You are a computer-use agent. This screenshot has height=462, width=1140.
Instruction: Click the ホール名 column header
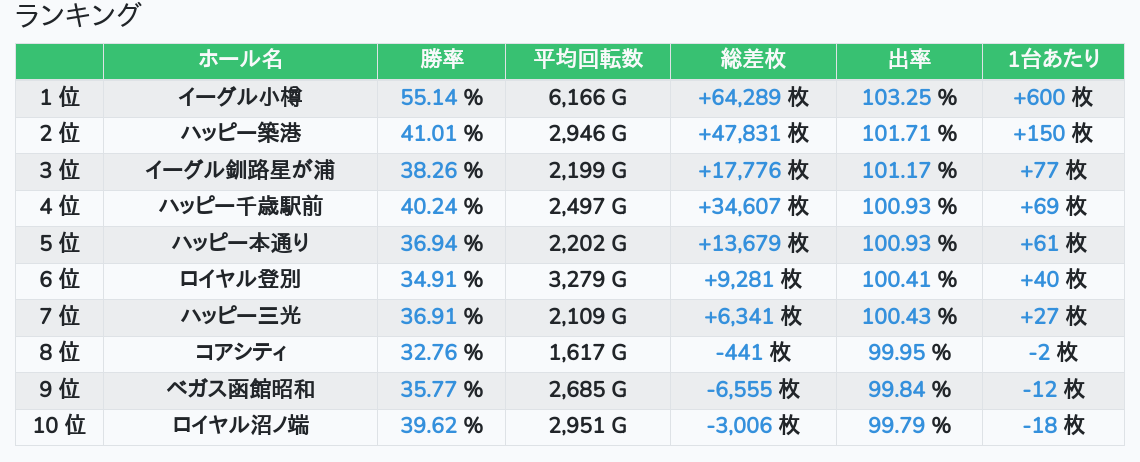pos(240,60)
